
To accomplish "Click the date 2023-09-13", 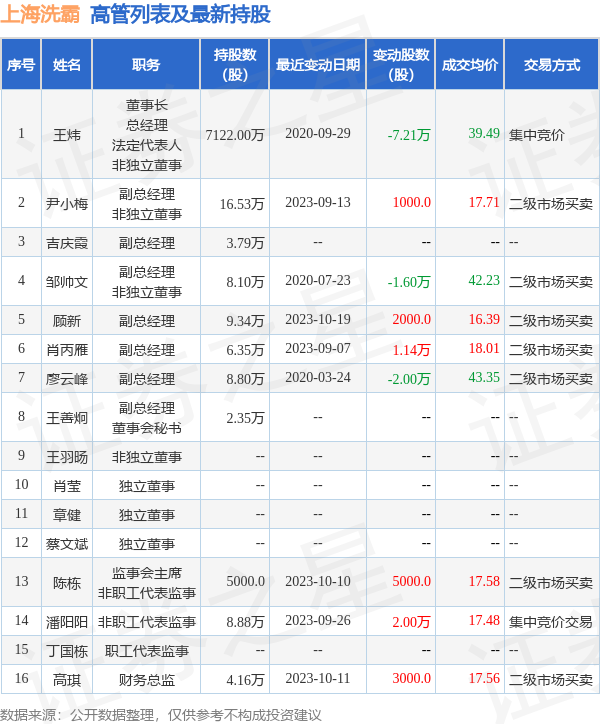I will click(318, 202).
